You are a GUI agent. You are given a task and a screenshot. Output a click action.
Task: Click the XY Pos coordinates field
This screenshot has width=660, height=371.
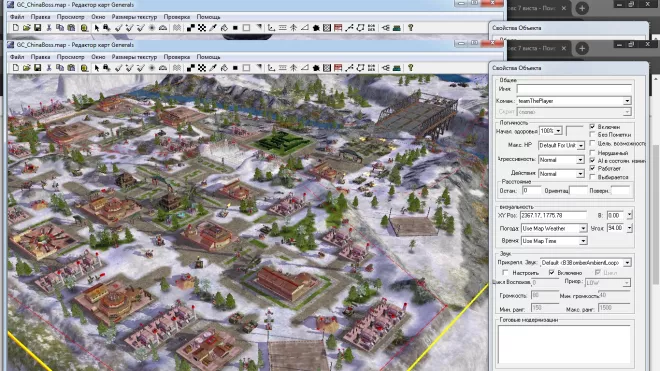coord(553,215)
